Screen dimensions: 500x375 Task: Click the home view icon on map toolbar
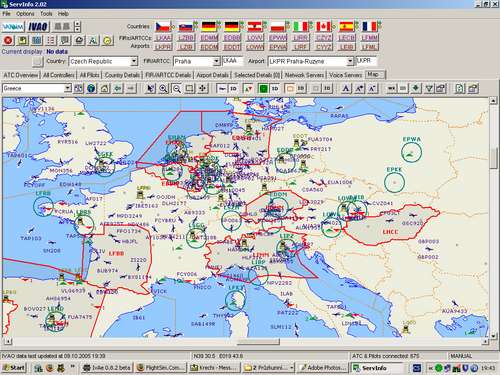click(104, 88)
